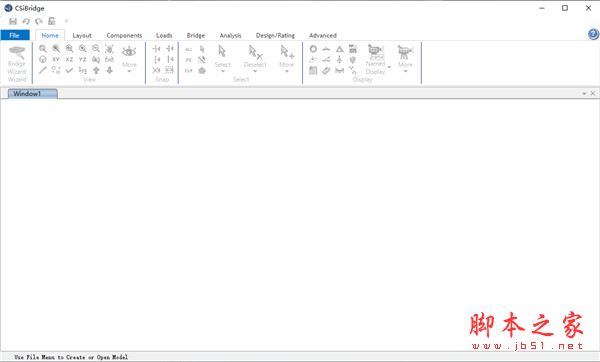Click the move up arrow in View group

tap(96, 70)
